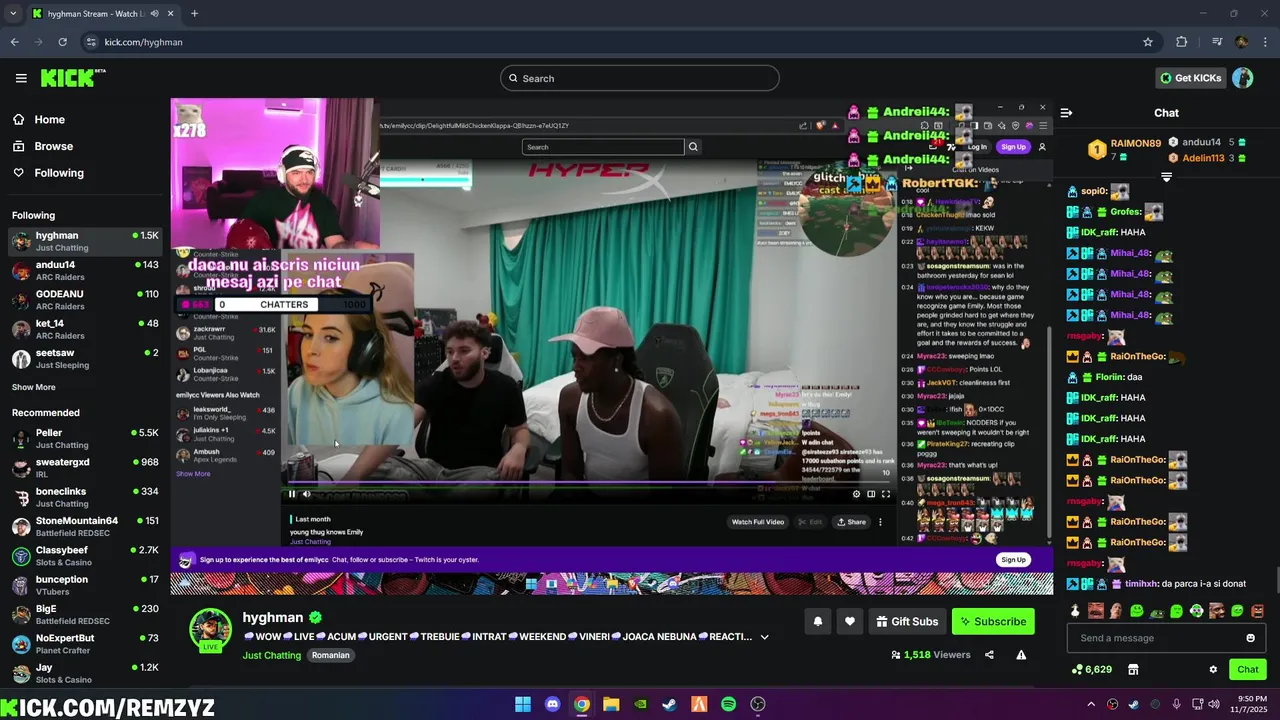
Task: Click the Get KICKs button
Action: pos(1190,78)
